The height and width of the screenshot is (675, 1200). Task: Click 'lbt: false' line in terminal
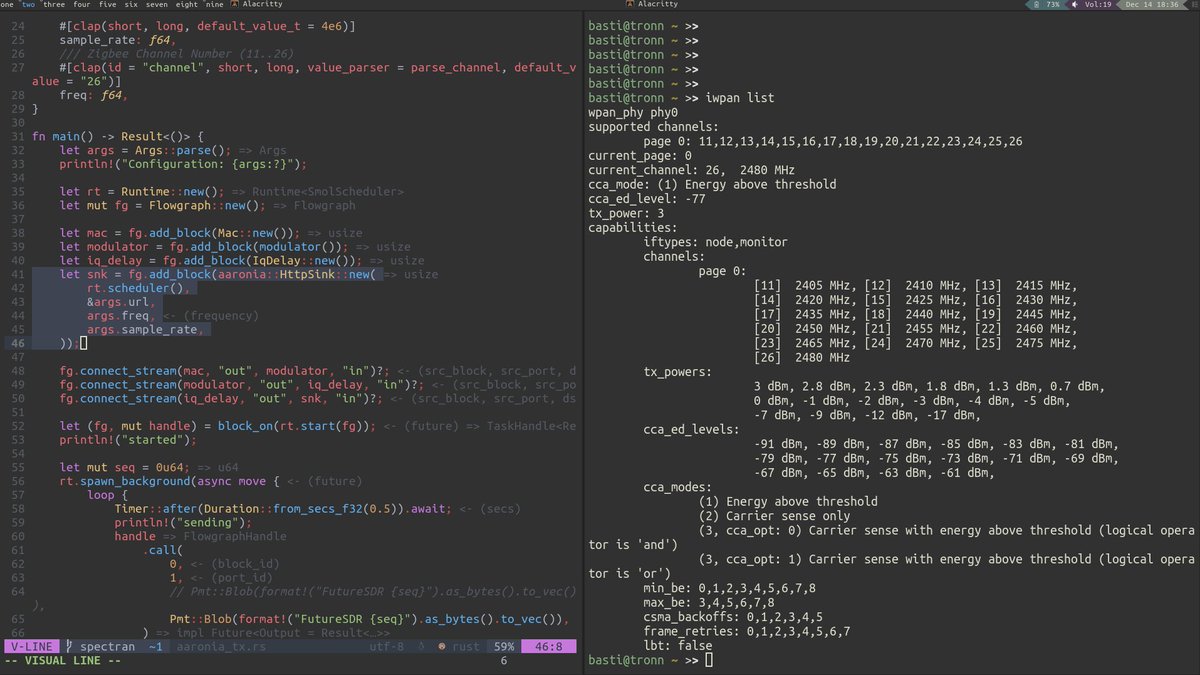point(678,646)
